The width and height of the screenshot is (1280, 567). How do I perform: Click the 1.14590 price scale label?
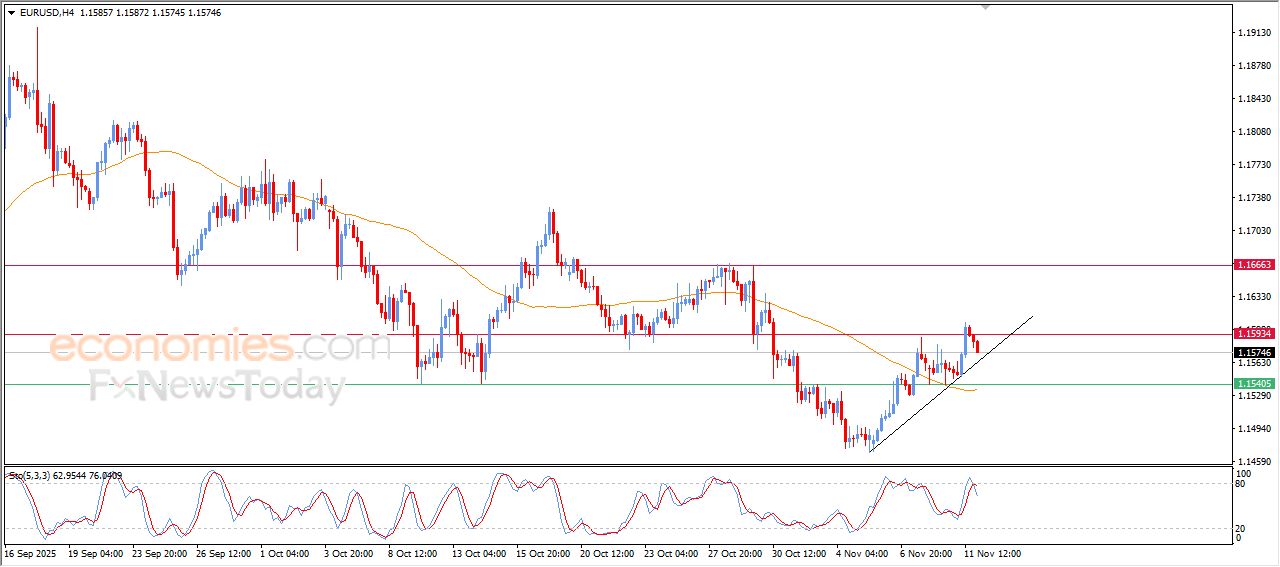pos(1254,461)
